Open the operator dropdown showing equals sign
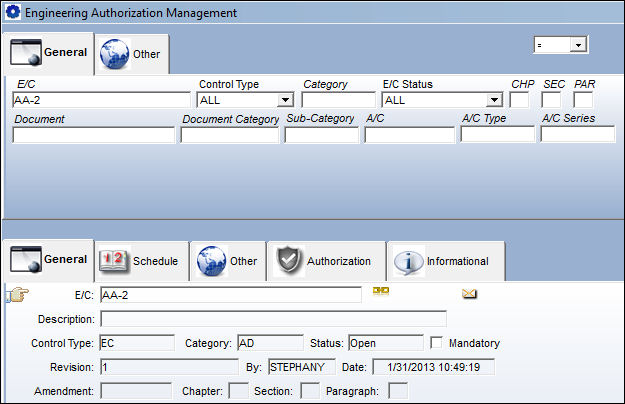The height and width of the screenshot is (404, 625). pos(578,45)
